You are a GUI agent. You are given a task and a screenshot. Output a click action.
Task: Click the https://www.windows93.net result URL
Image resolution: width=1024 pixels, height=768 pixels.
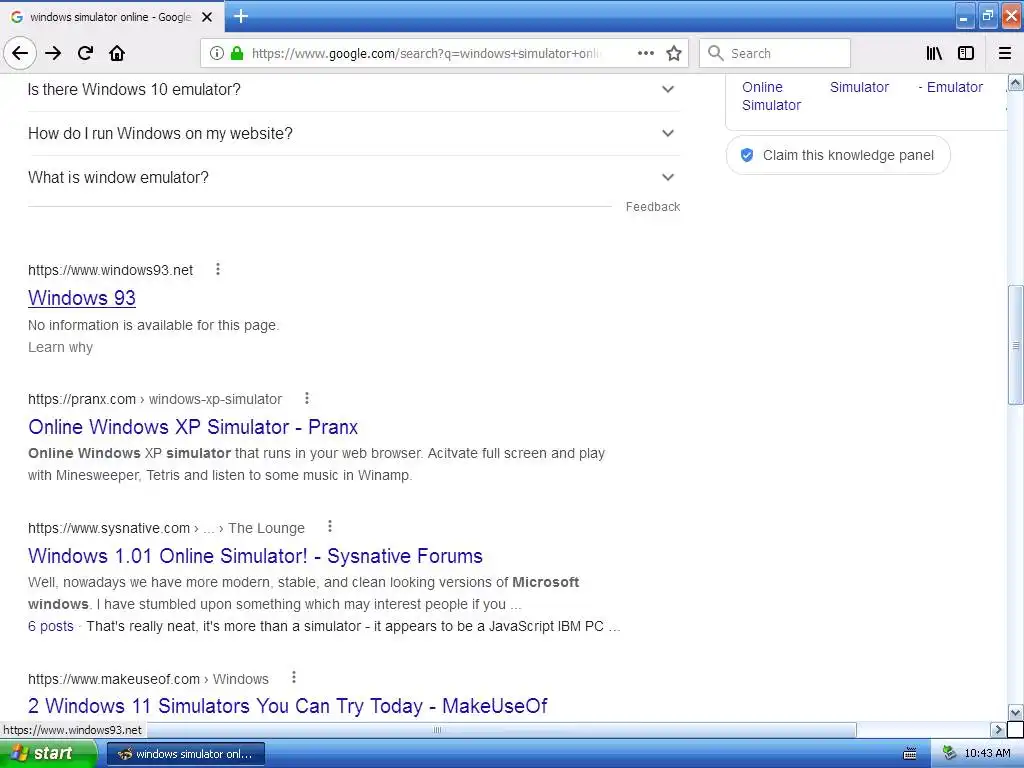coord(110,270)
